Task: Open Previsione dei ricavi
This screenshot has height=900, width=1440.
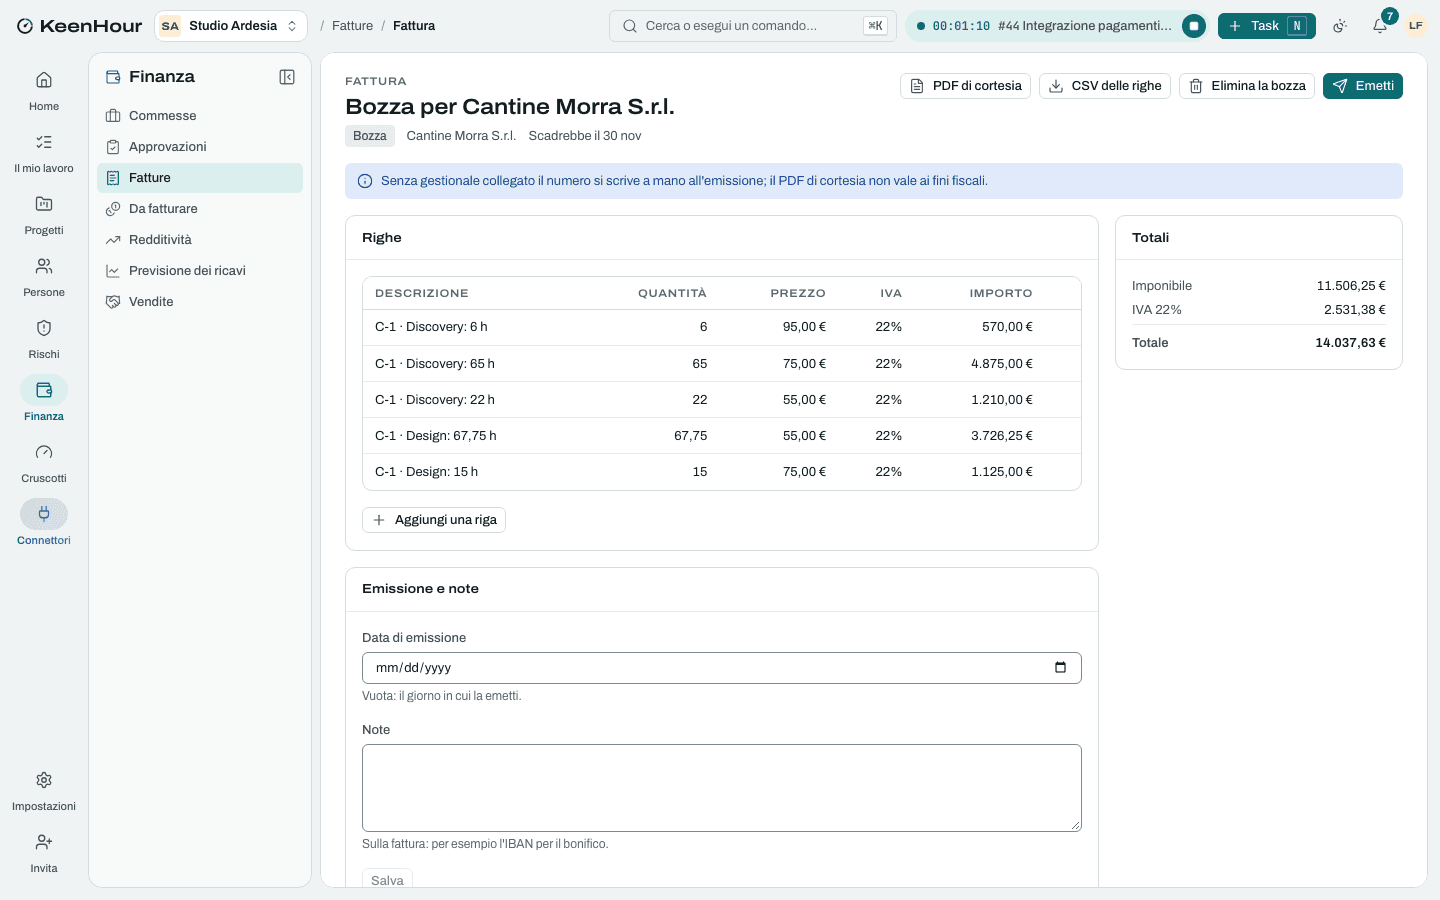Action: click(x=200, y=271)
